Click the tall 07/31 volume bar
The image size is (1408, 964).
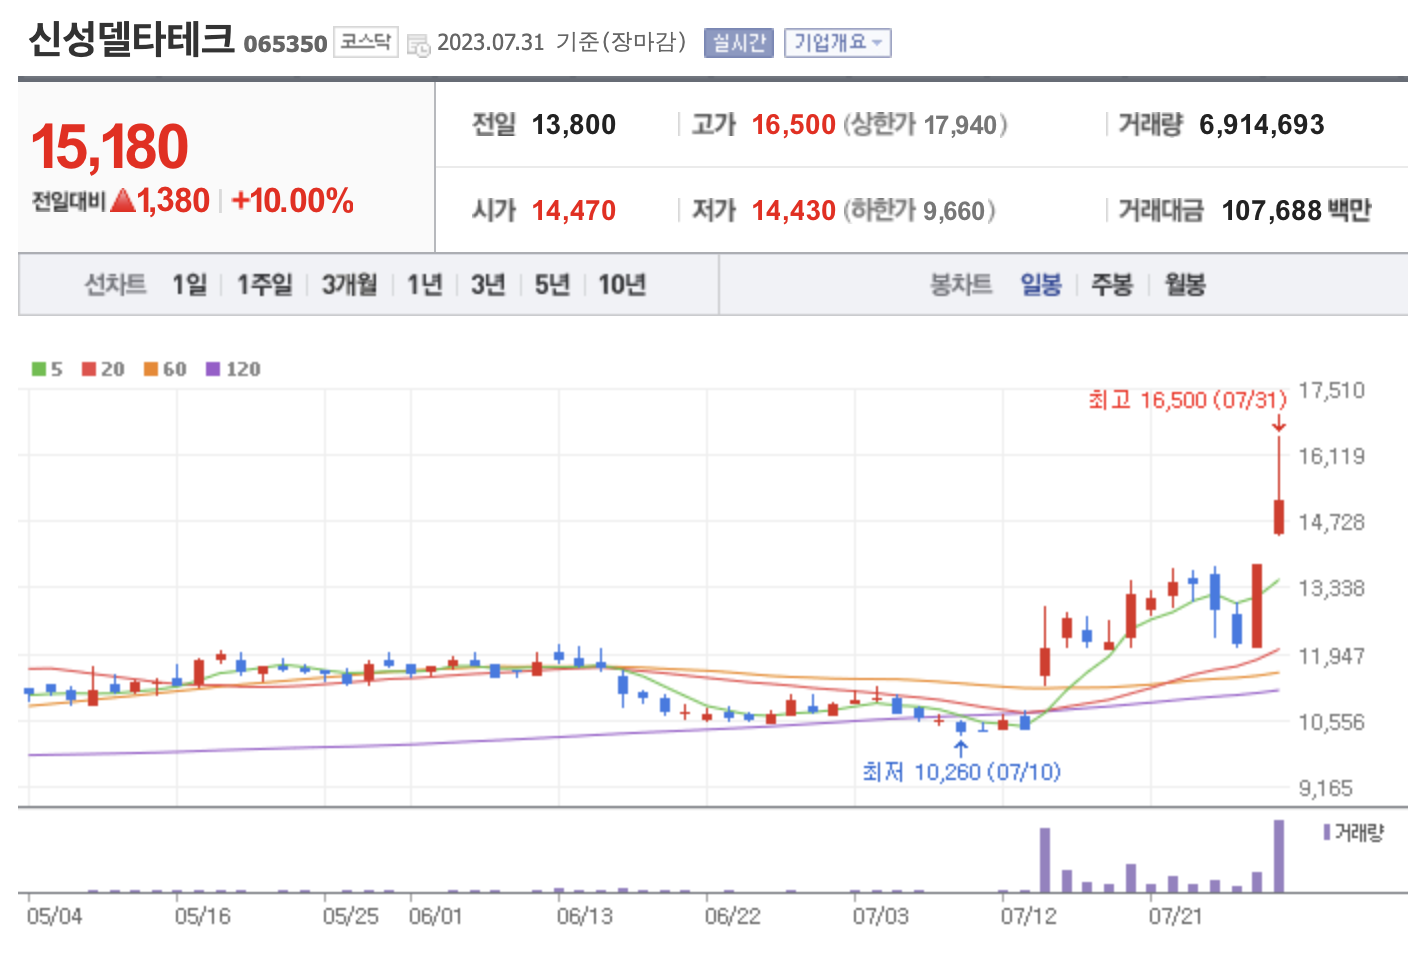[x=1279, y=856]
